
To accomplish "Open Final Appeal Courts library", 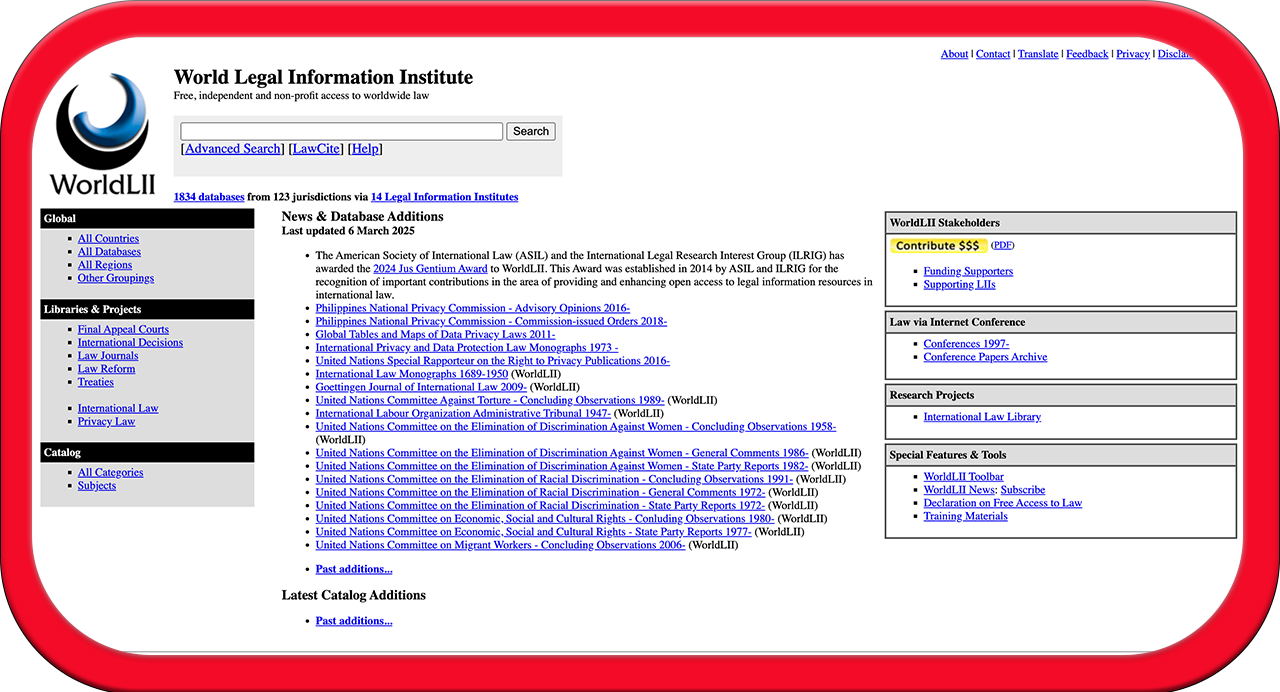I will (123, 330).
